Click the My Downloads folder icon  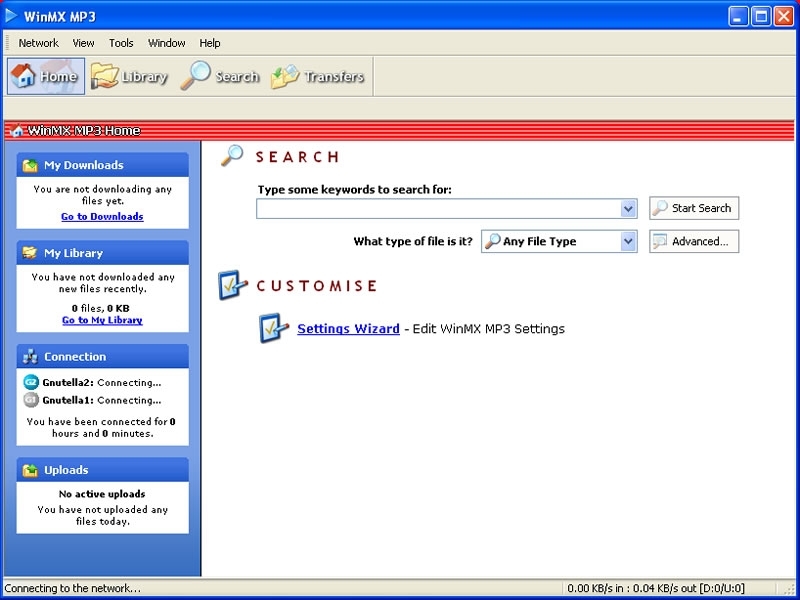click(30, 165)
